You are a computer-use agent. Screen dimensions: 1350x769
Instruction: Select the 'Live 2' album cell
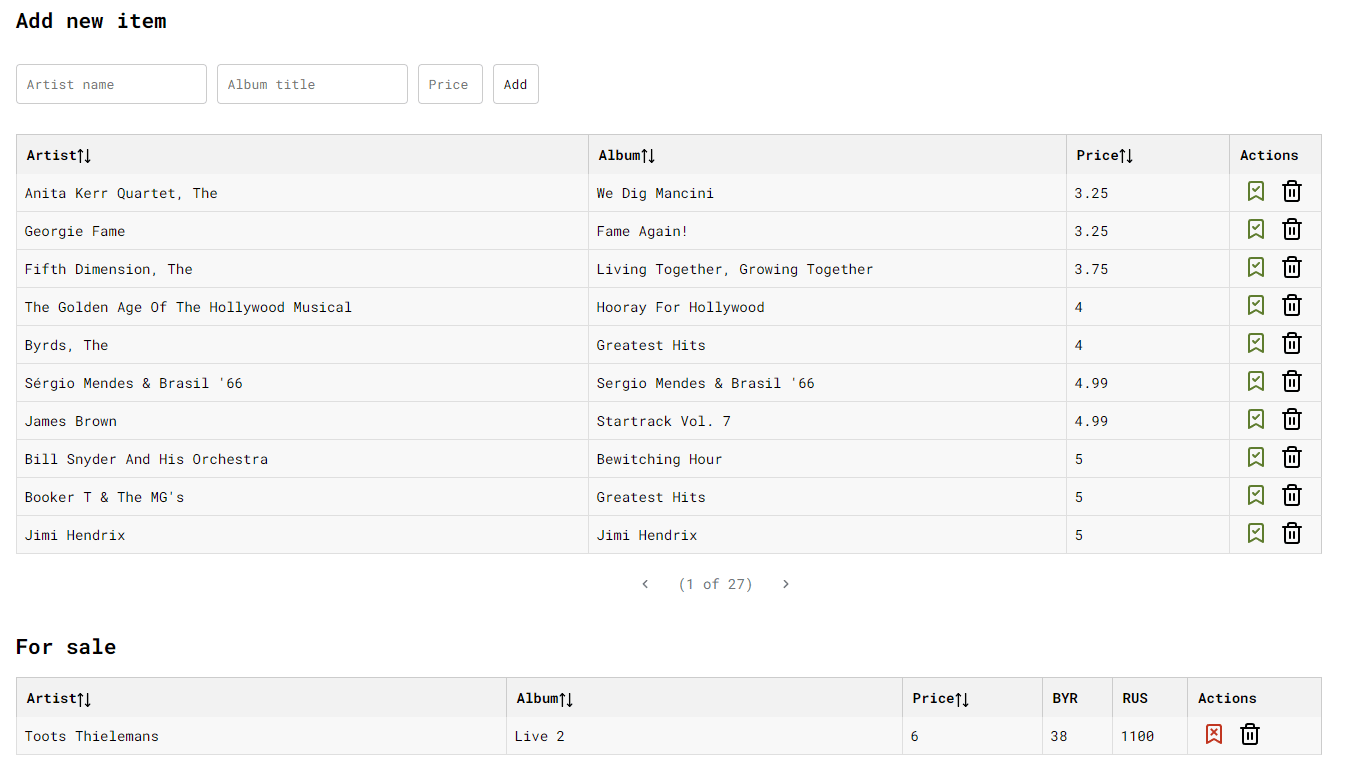click(704, 736)
